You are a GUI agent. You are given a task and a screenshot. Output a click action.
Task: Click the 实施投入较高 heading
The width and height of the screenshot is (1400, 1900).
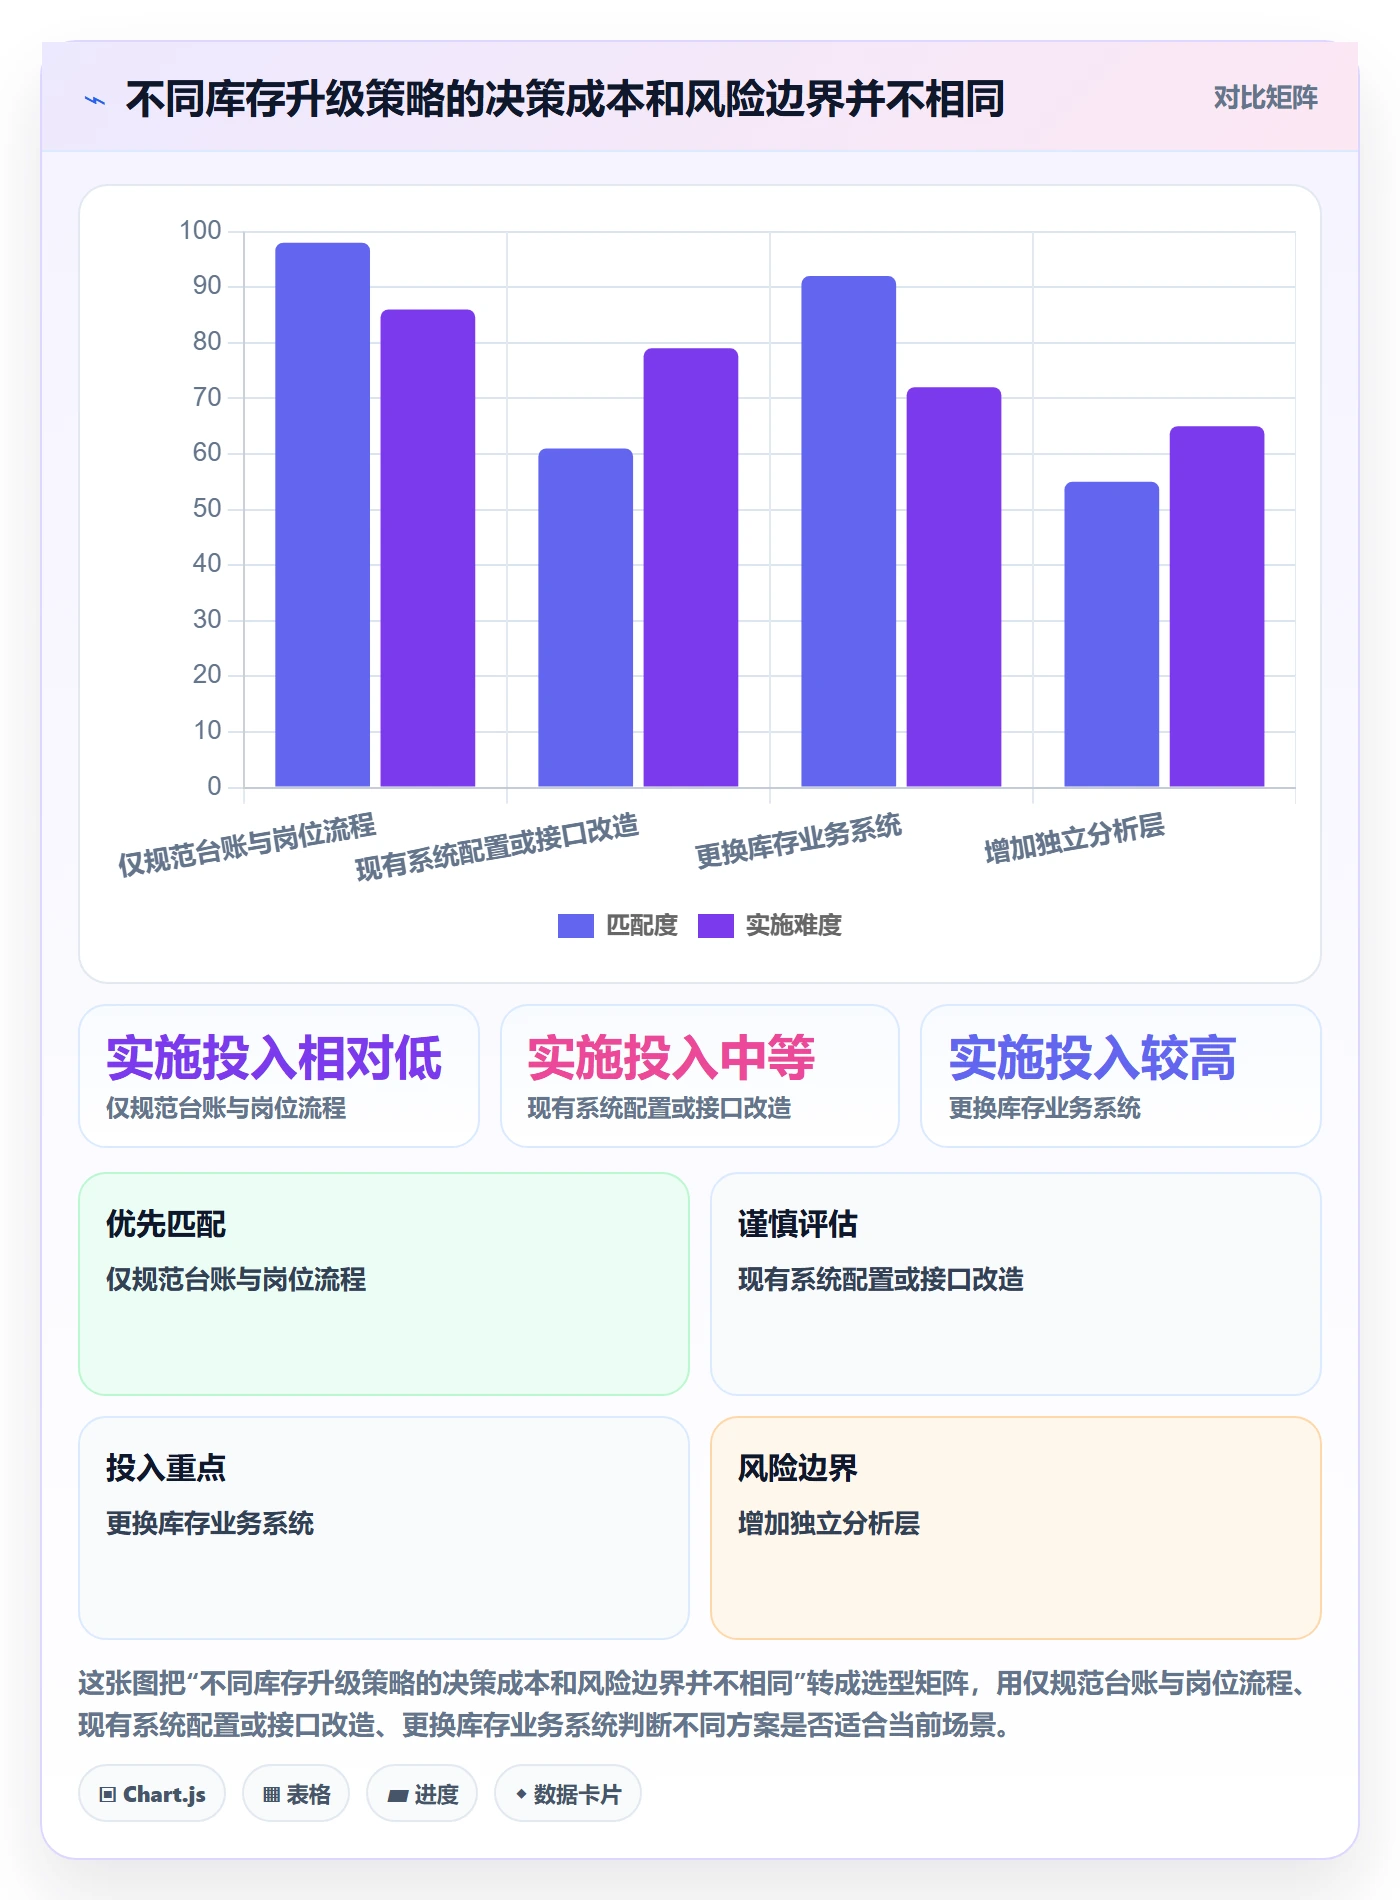pos(1092,1058)
